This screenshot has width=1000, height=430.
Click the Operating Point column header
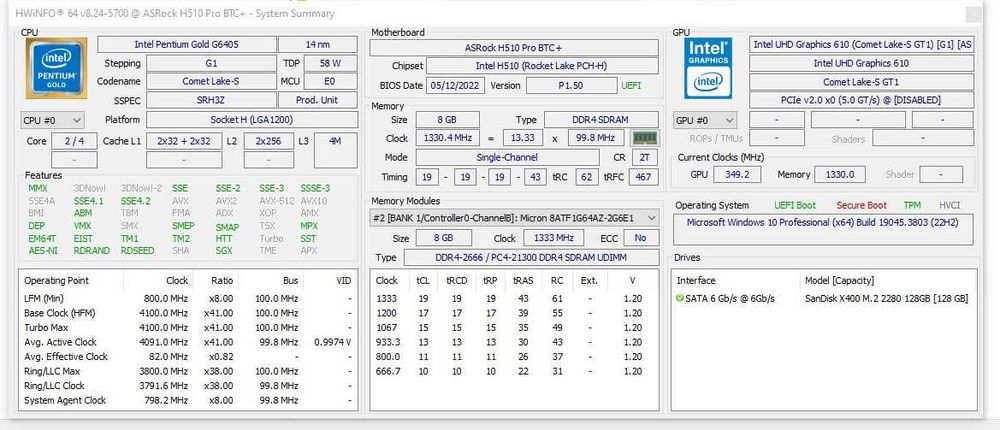click(x=57, y=281)
